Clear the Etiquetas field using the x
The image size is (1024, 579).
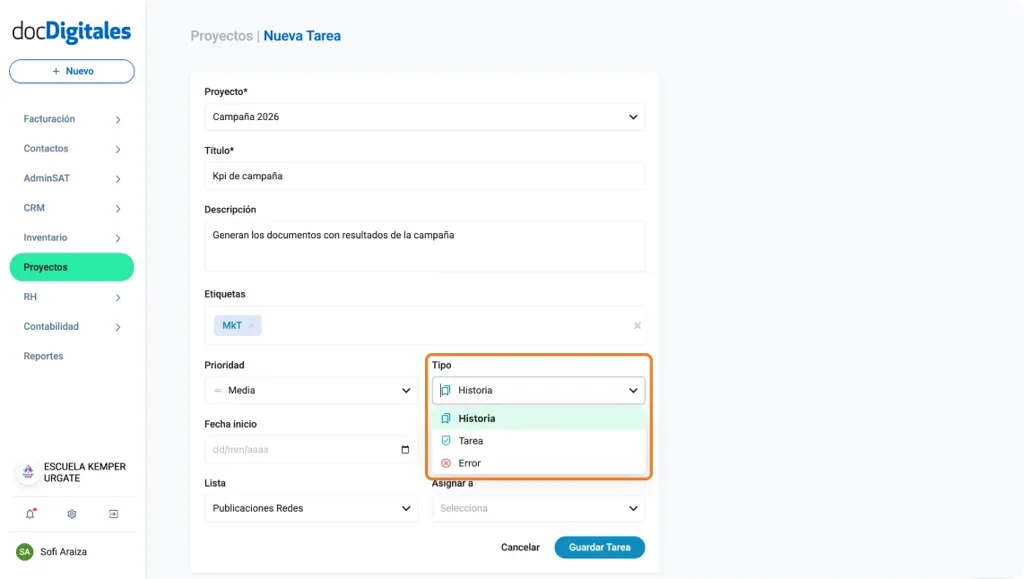pos(637,325)
